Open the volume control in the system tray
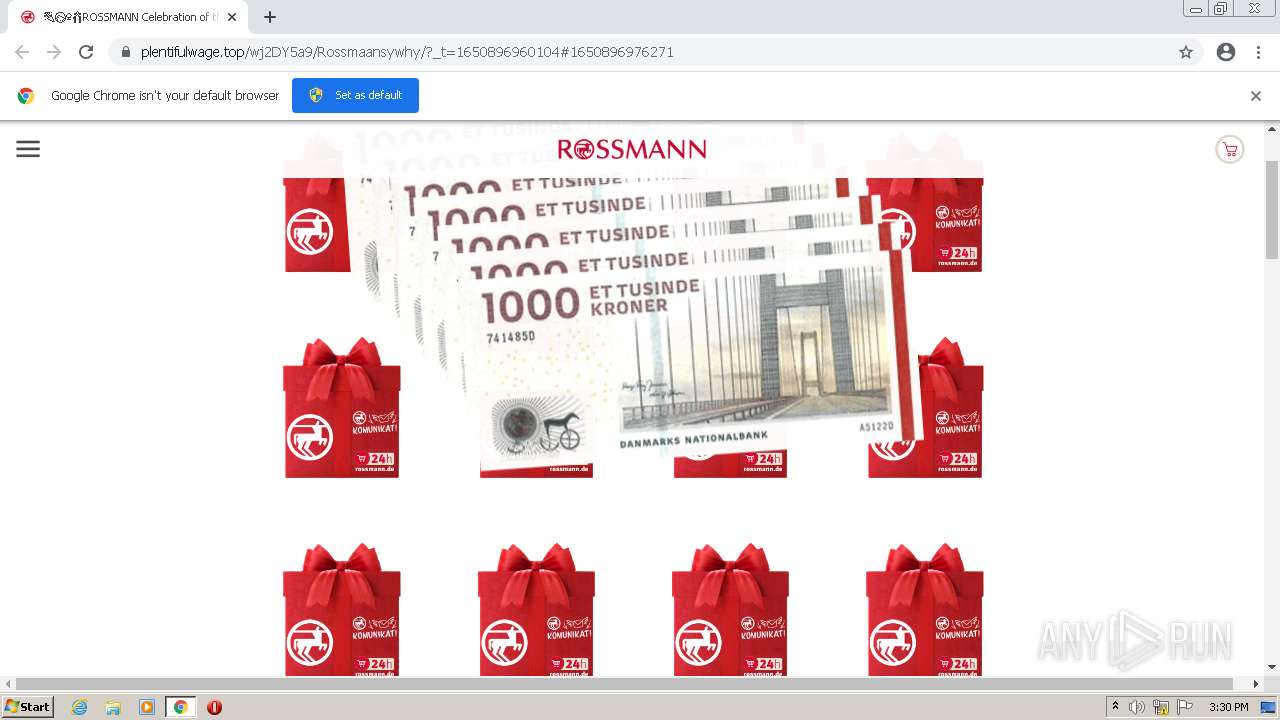Viewport: 1280px width, 720px height. tap(1137, 707)
